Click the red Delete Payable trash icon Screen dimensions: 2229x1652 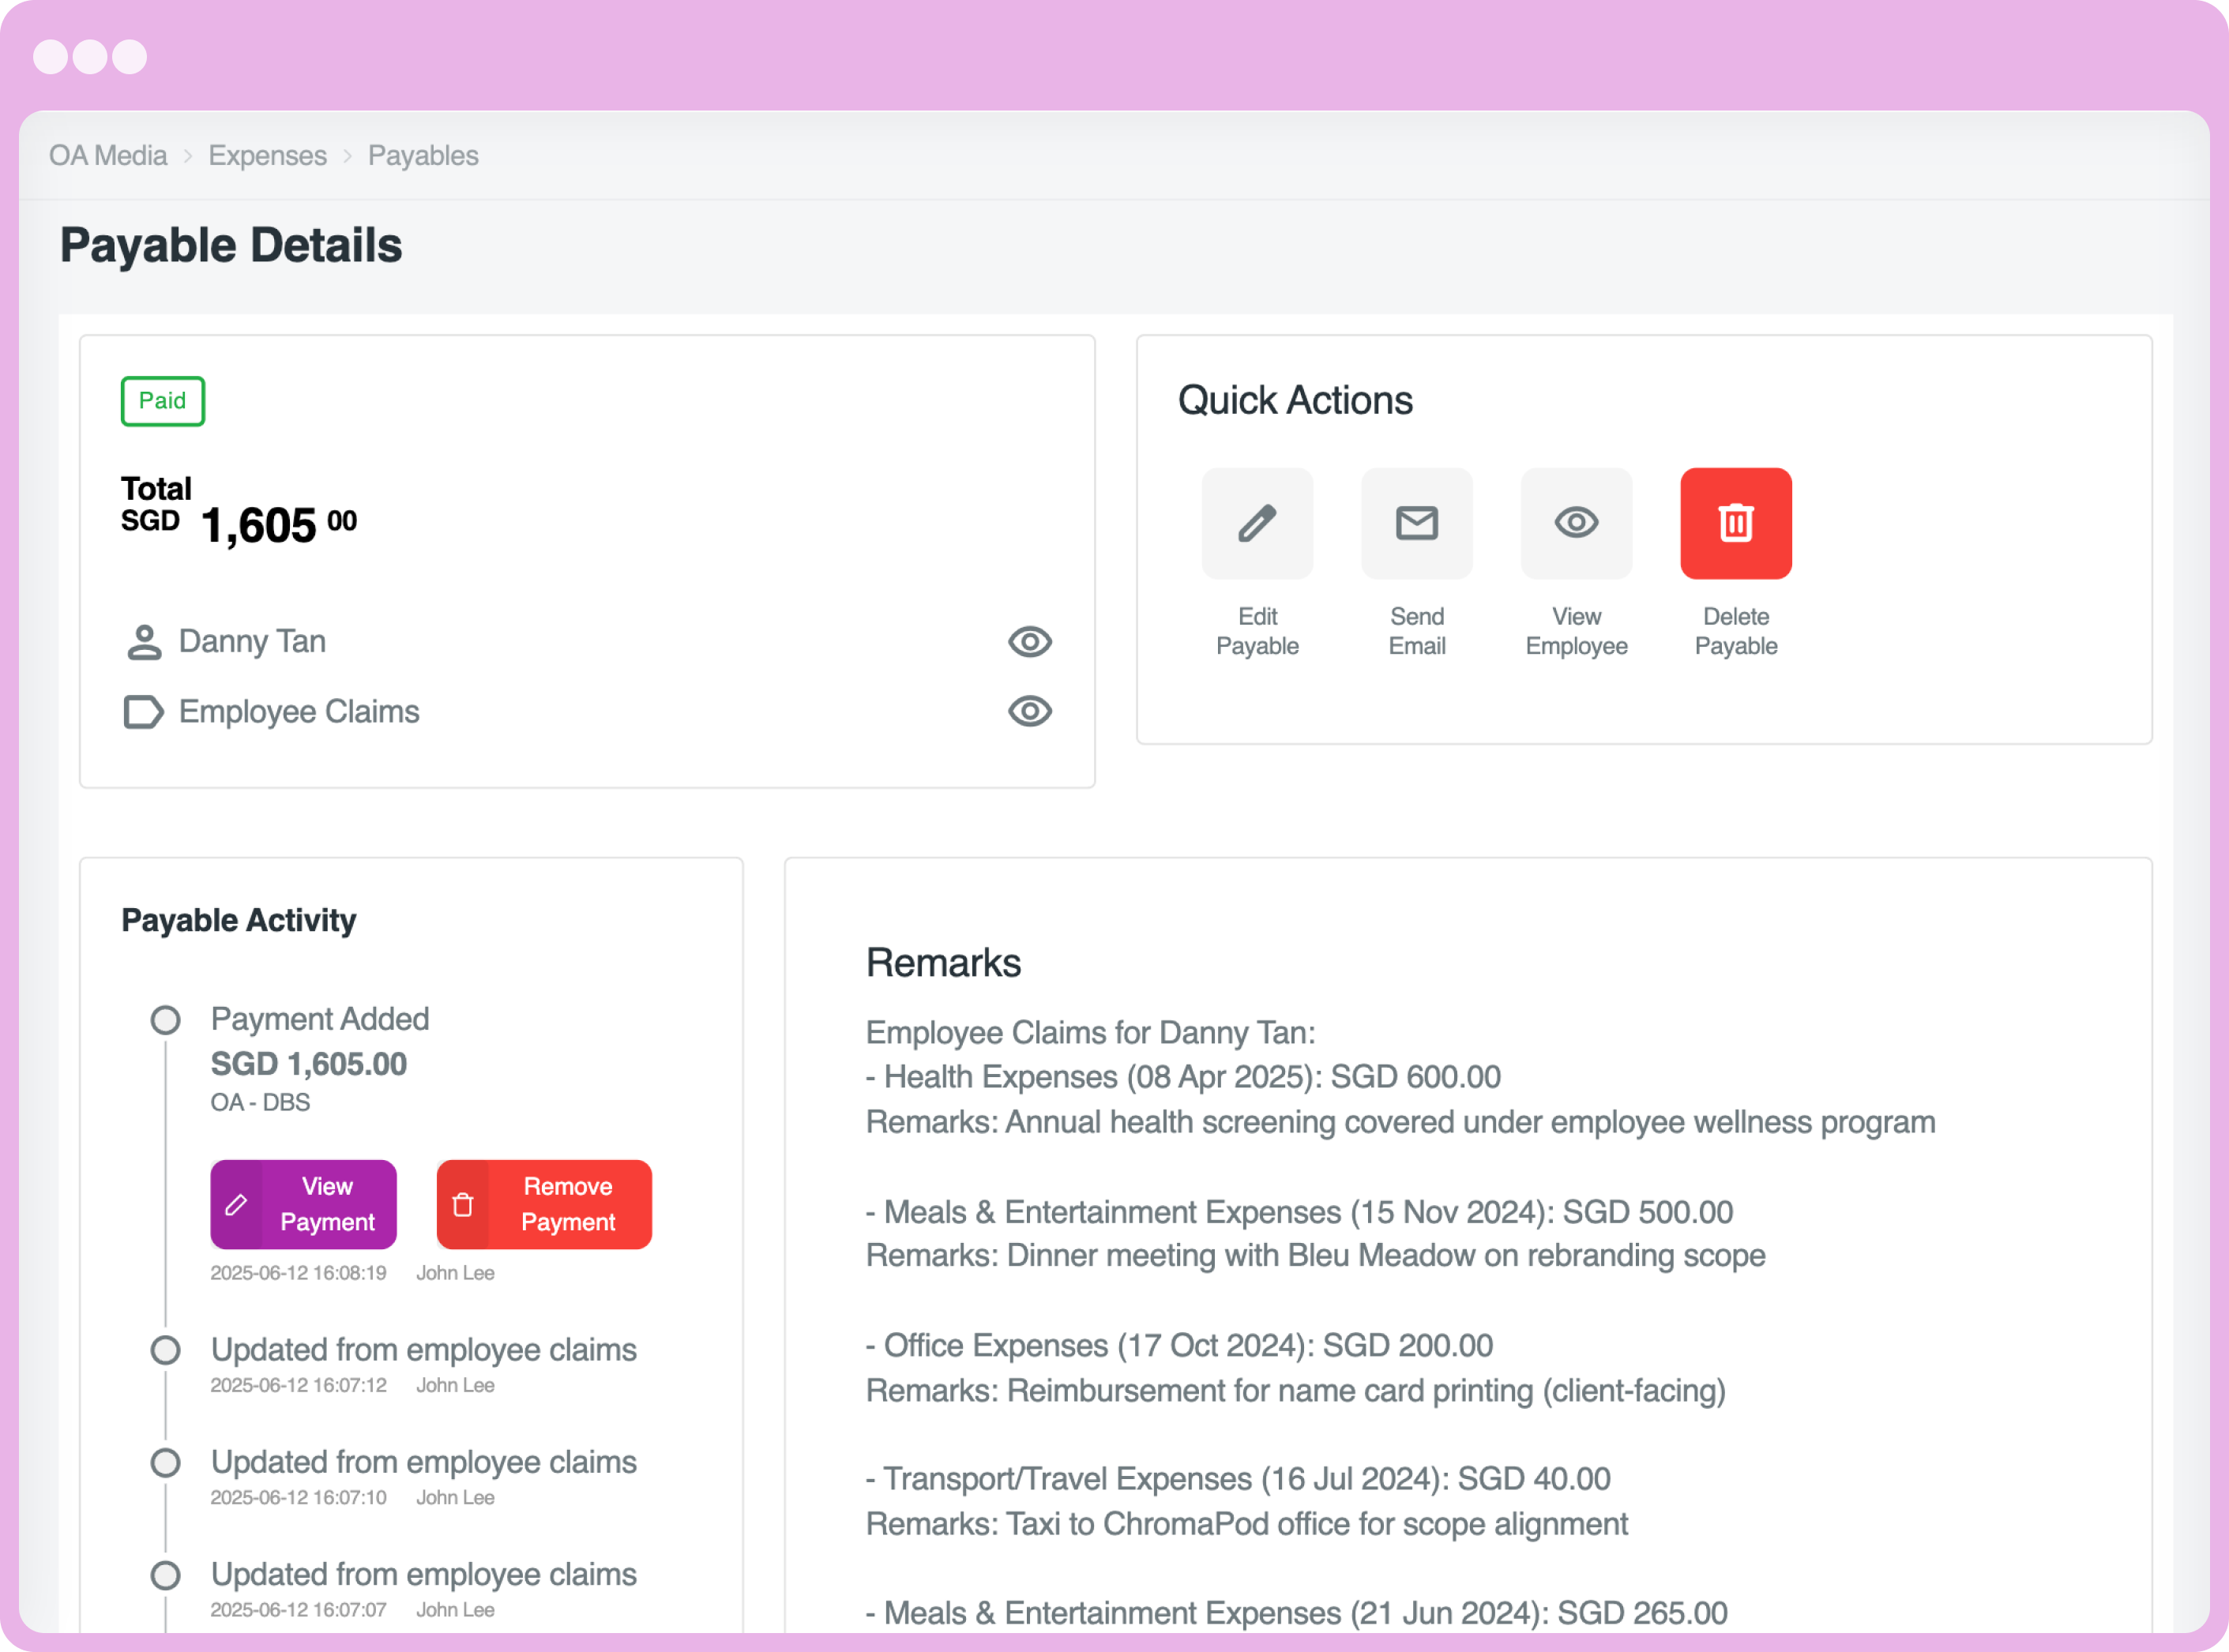point(1735,523)
